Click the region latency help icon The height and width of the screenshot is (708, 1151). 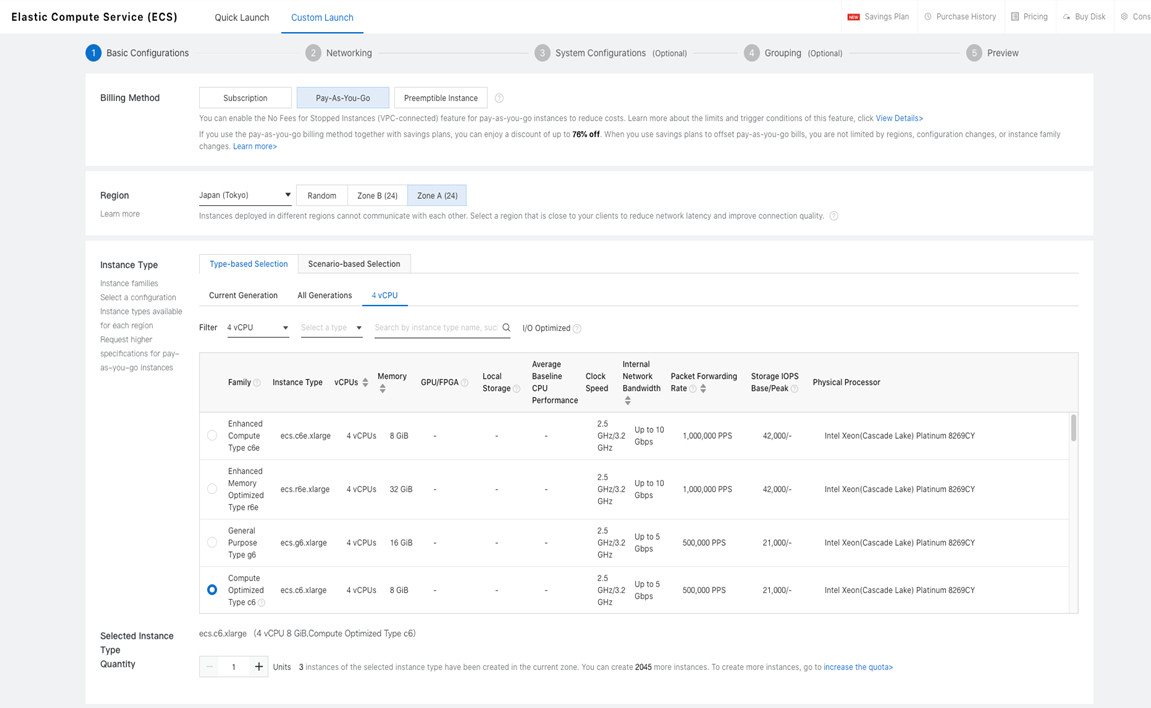point(833,216)
